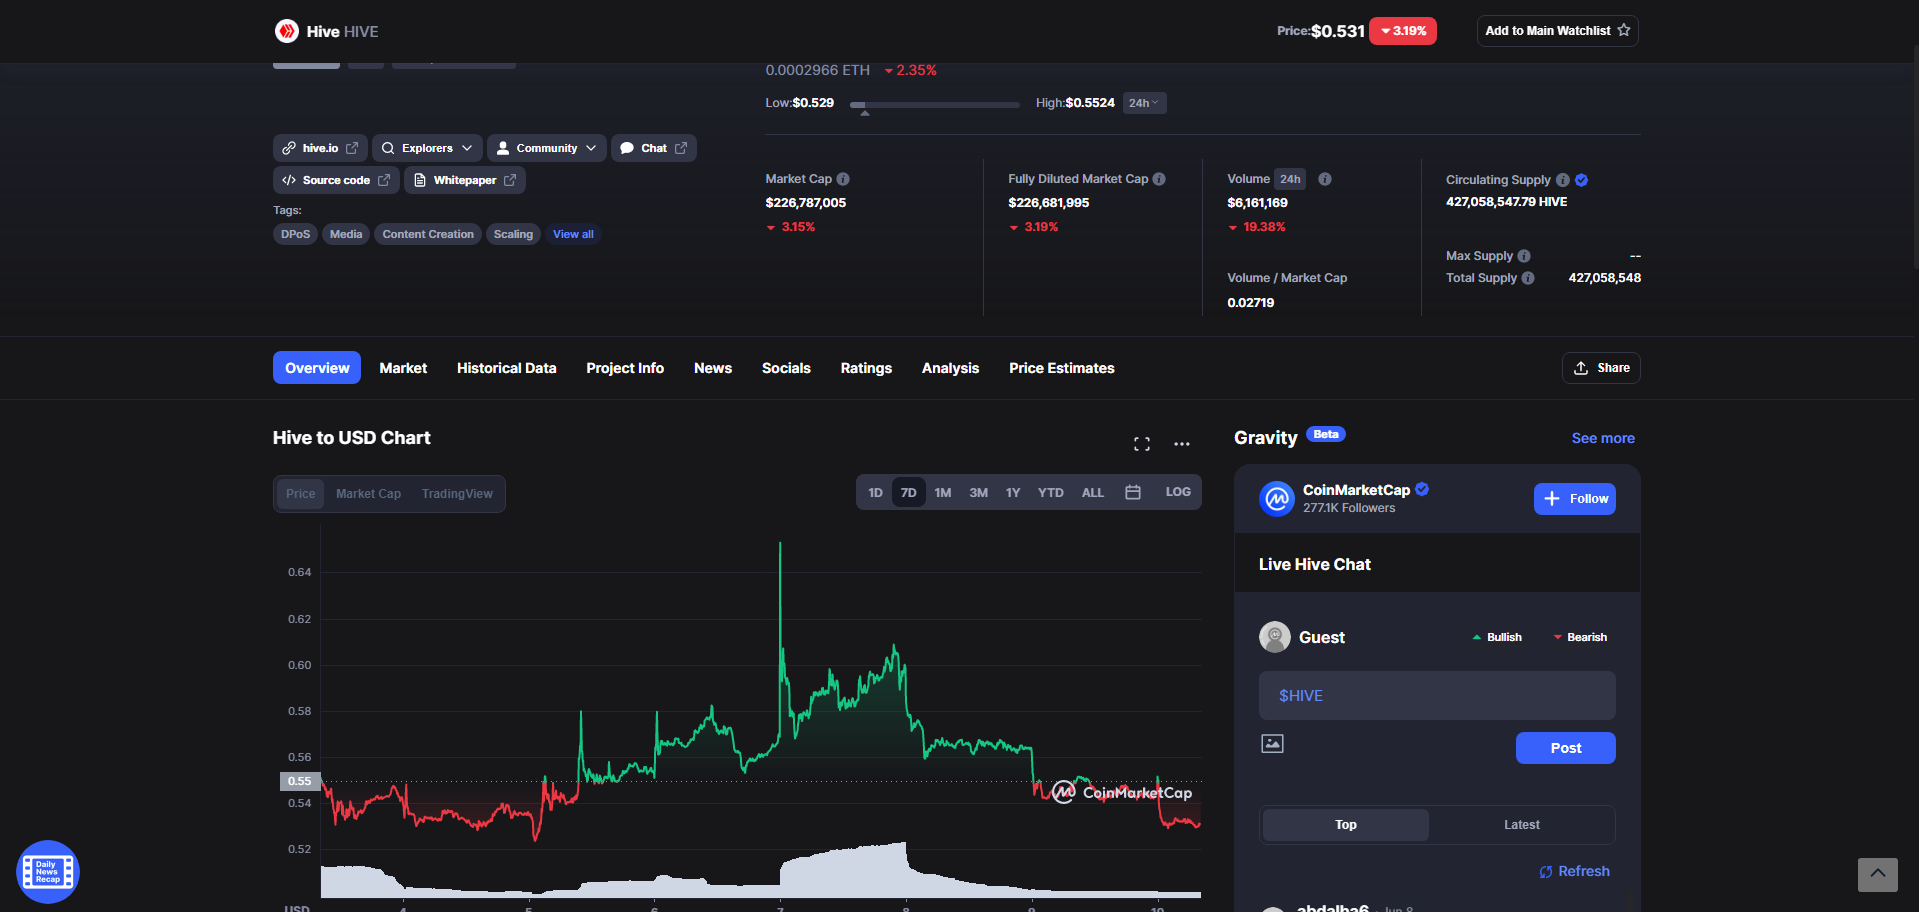
Task: Select Market Cap chart view
Action: (x=368, y=494)
